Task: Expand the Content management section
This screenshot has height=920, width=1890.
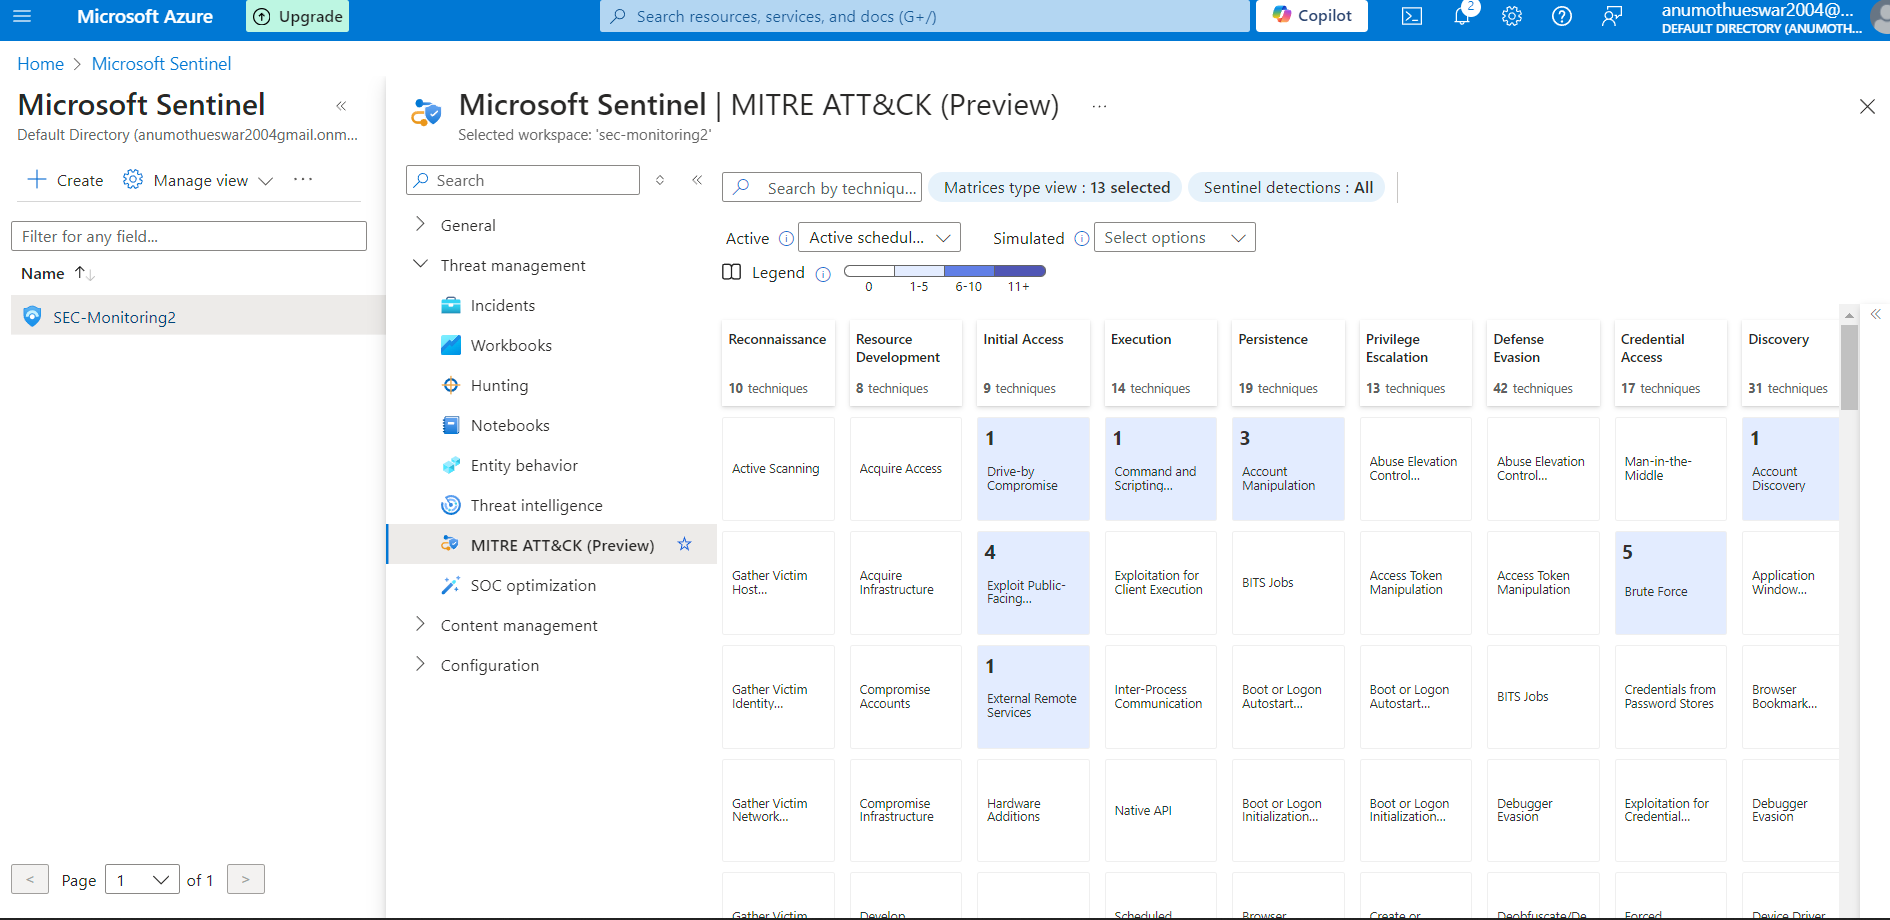Action: click(x=420, y=624)
